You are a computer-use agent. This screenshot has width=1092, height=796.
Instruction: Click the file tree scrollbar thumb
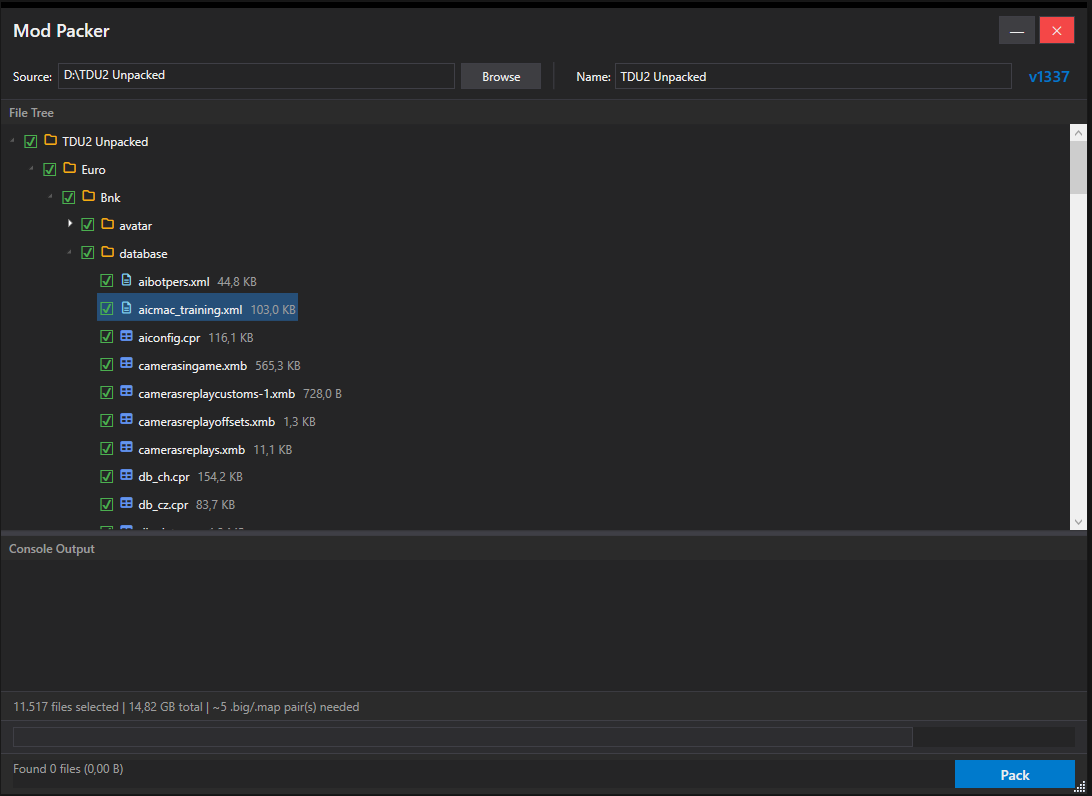tap(1078, 167)
